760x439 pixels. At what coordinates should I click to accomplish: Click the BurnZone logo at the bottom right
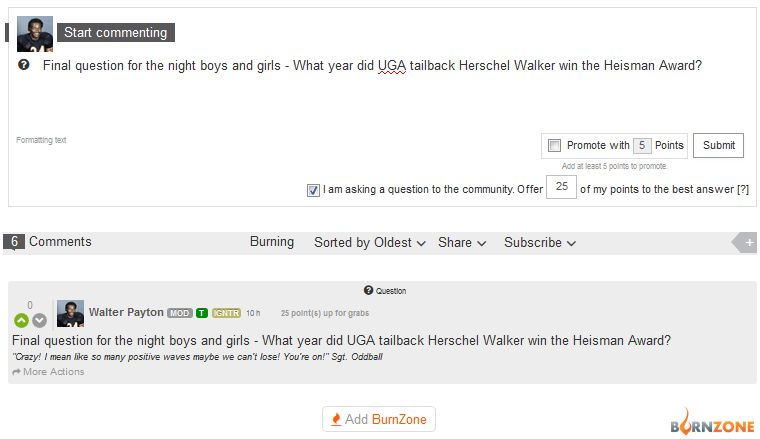point(712,422)
